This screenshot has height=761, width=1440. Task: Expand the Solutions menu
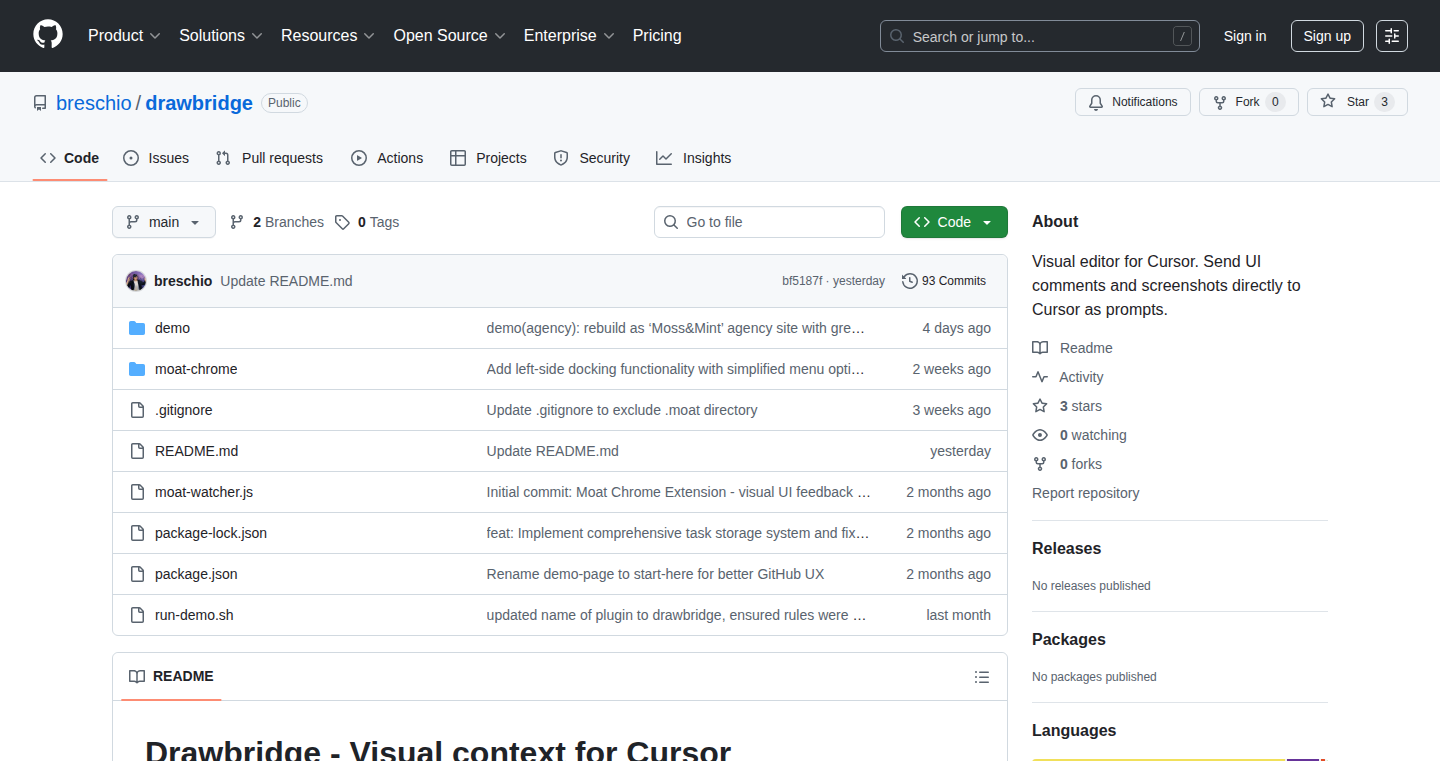click(x=220, y=35)
